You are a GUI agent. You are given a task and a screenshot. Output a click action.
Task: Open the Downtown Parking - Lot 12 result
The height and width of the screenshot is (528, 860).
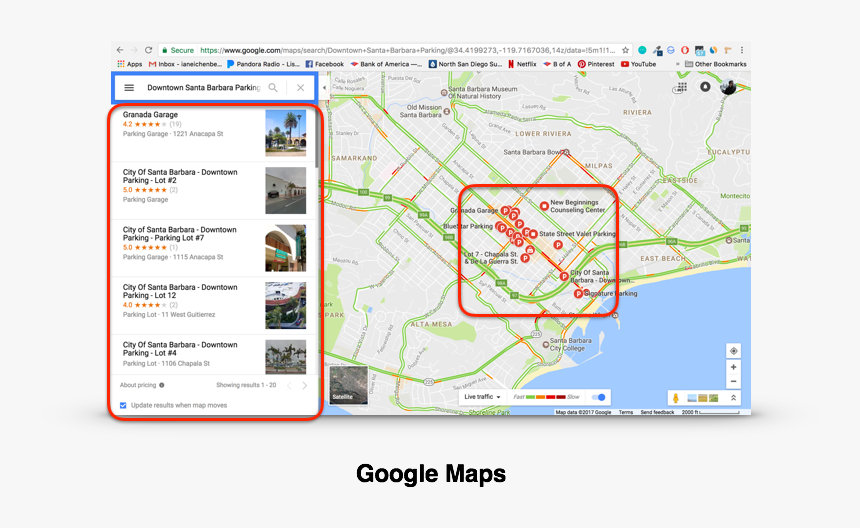[214, 306]
